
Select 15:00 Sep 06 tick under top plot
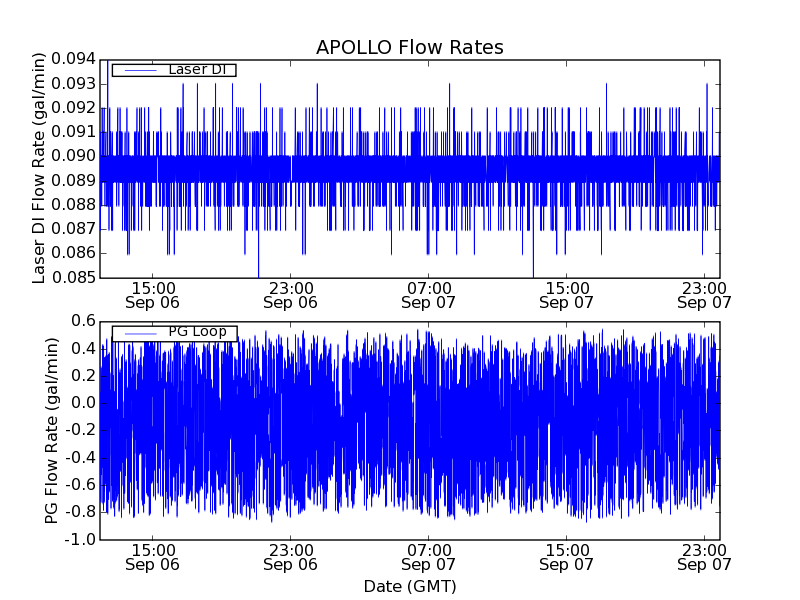click(152, 294)
